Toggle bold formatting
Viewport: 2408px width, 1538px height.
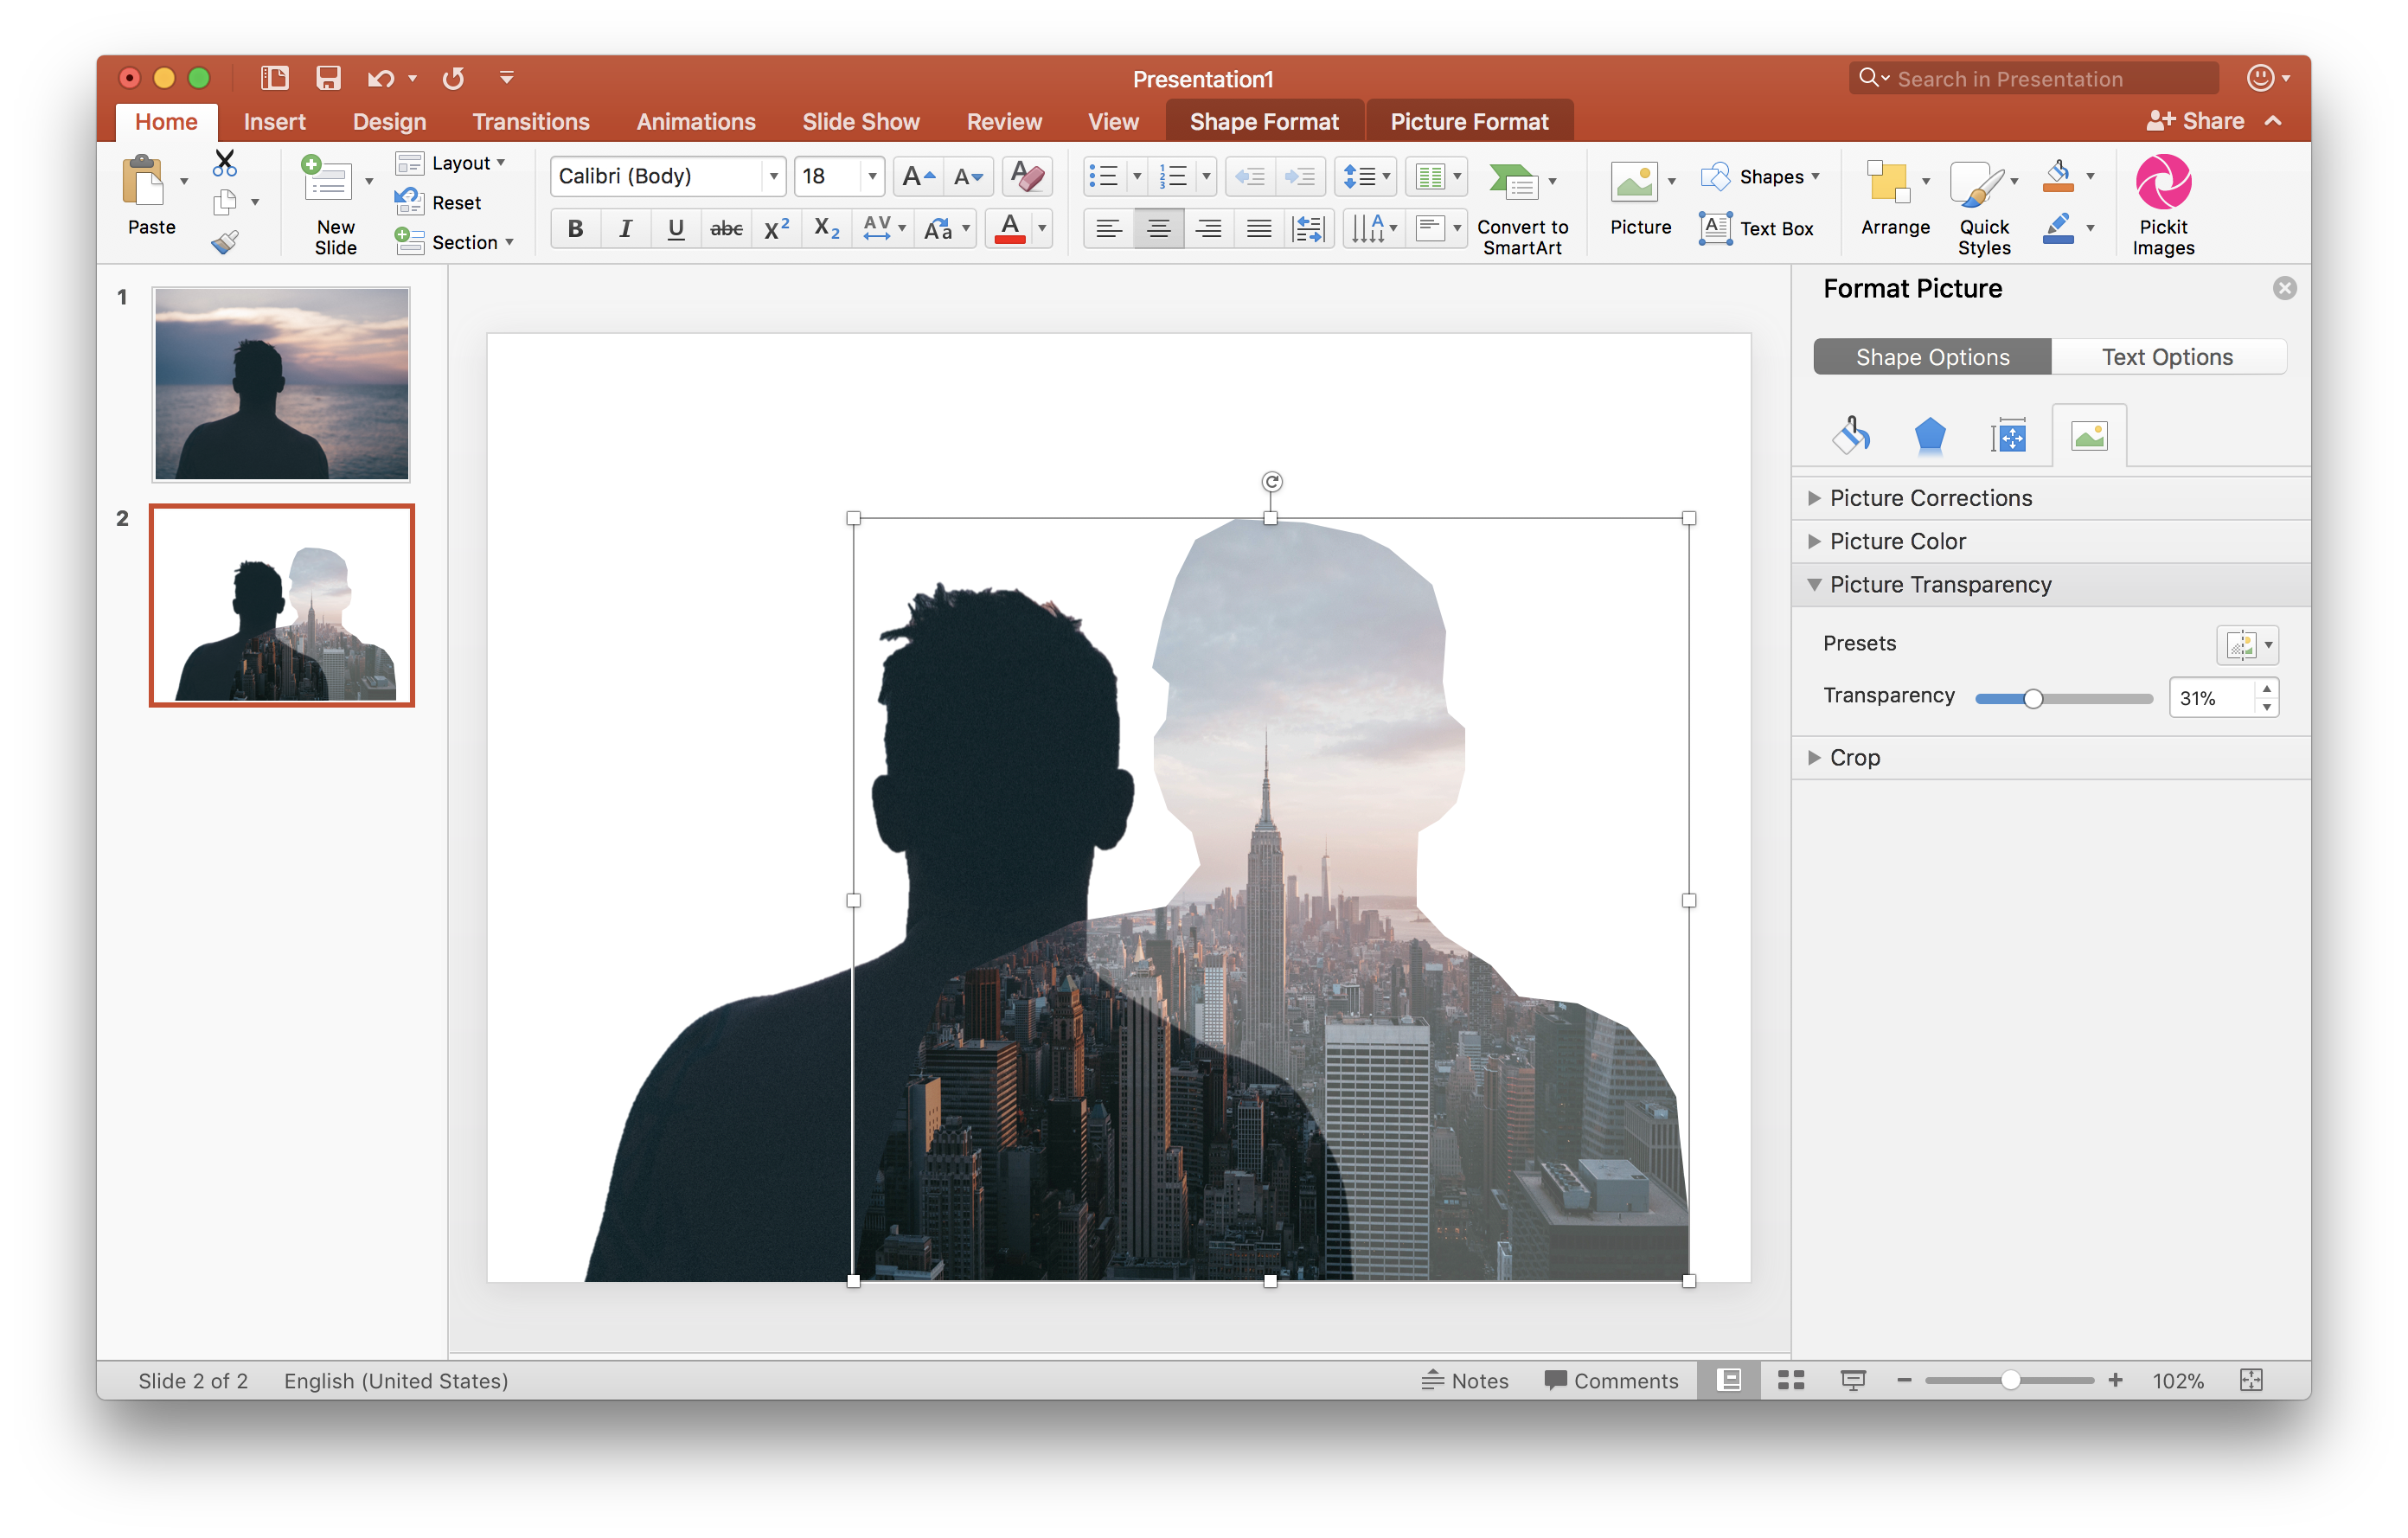tap(575, 228)
